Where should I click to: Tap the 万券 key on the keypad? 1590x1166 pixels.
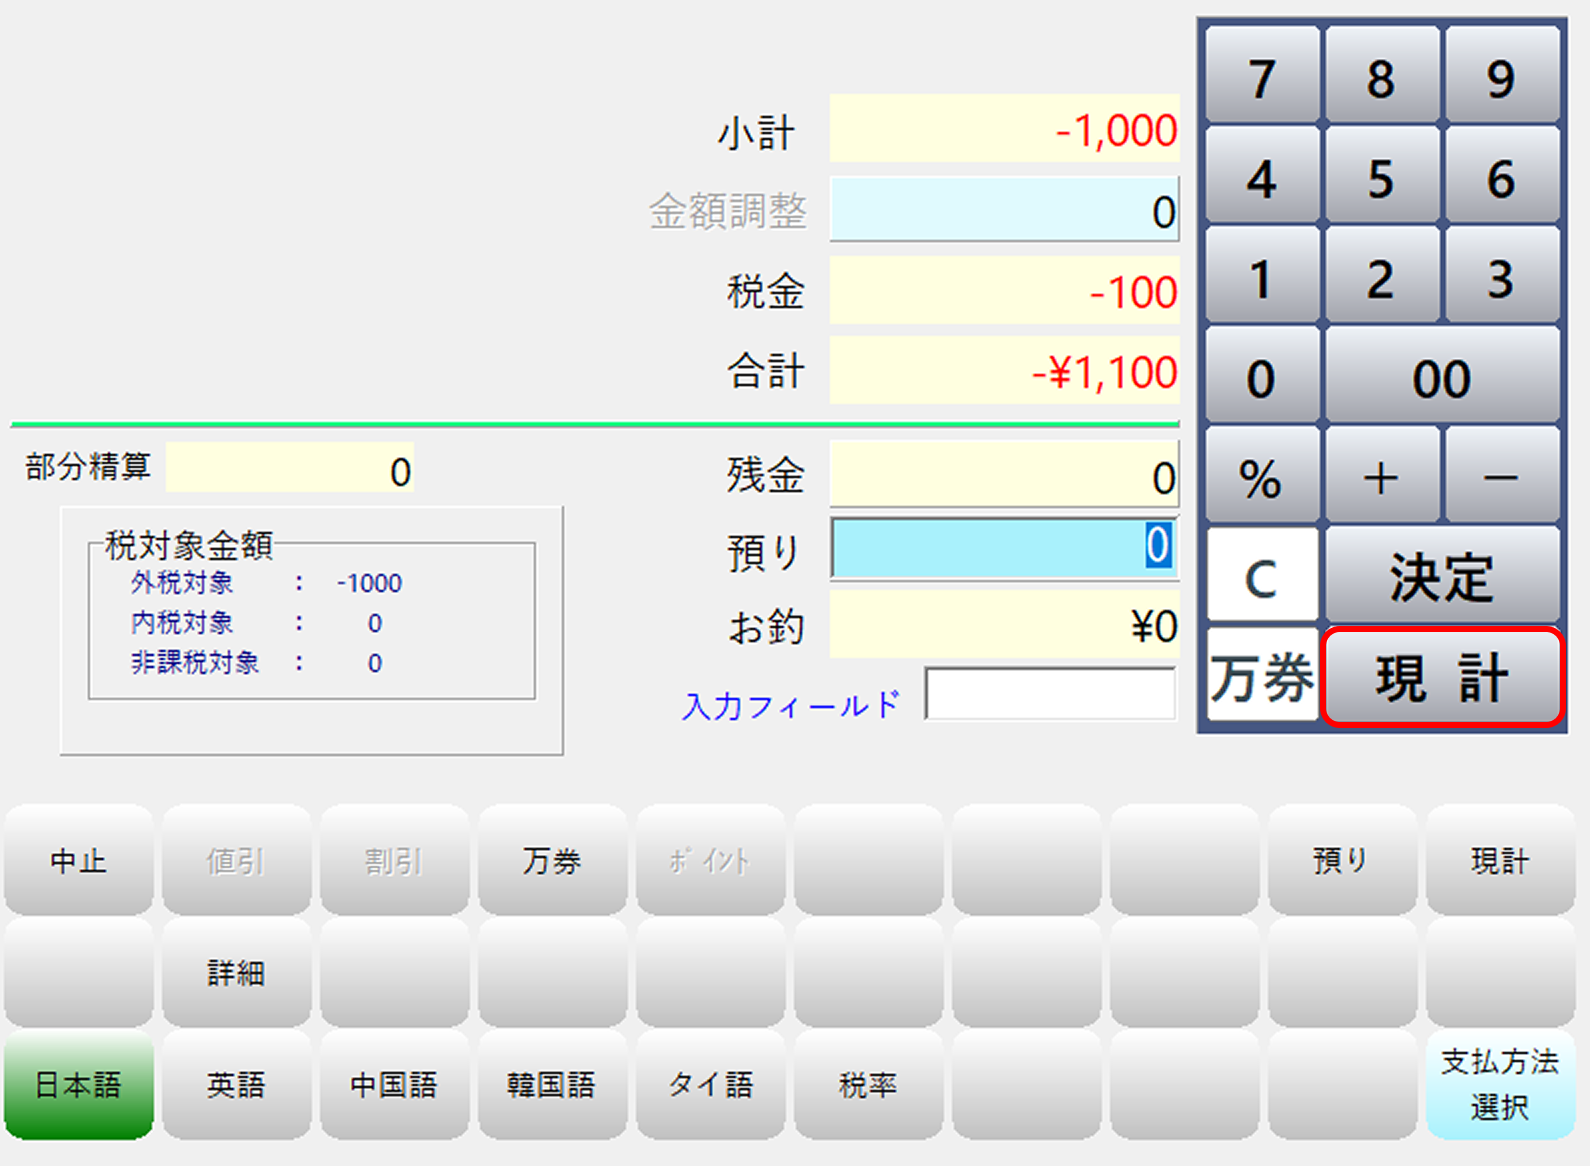pos(1261,677)
